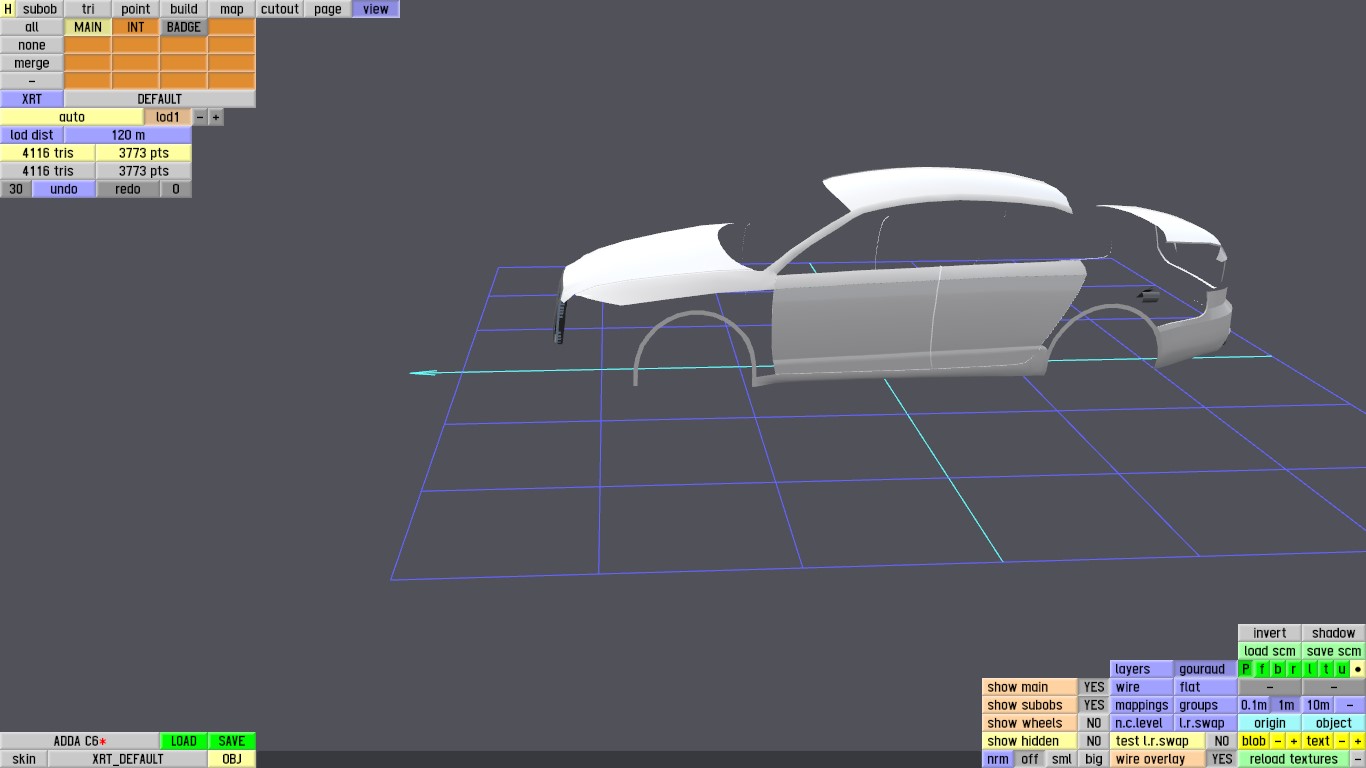Toggle show hidden NO

pos(1094,741)
